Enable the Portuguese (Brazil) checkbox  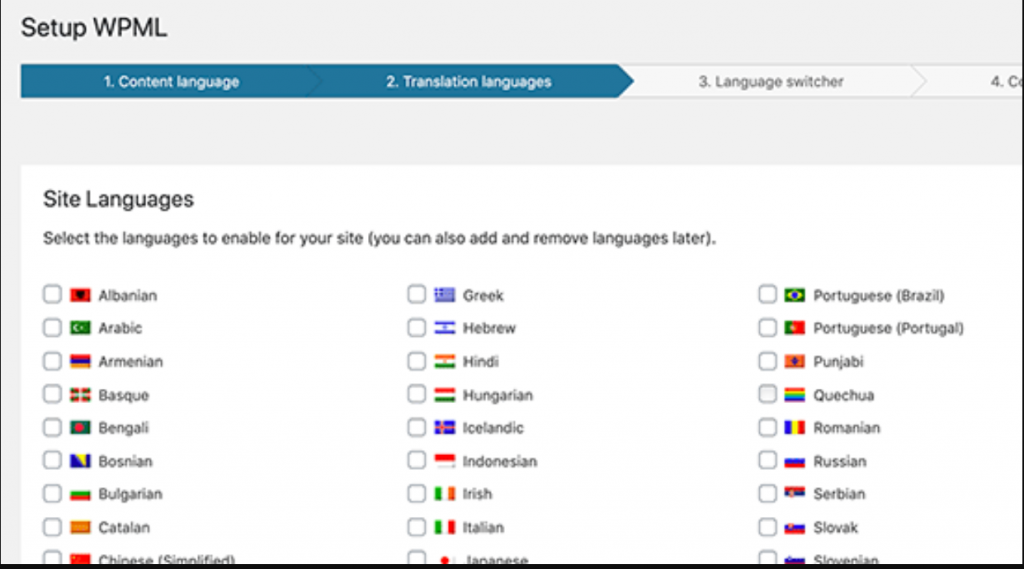[767, 294]
